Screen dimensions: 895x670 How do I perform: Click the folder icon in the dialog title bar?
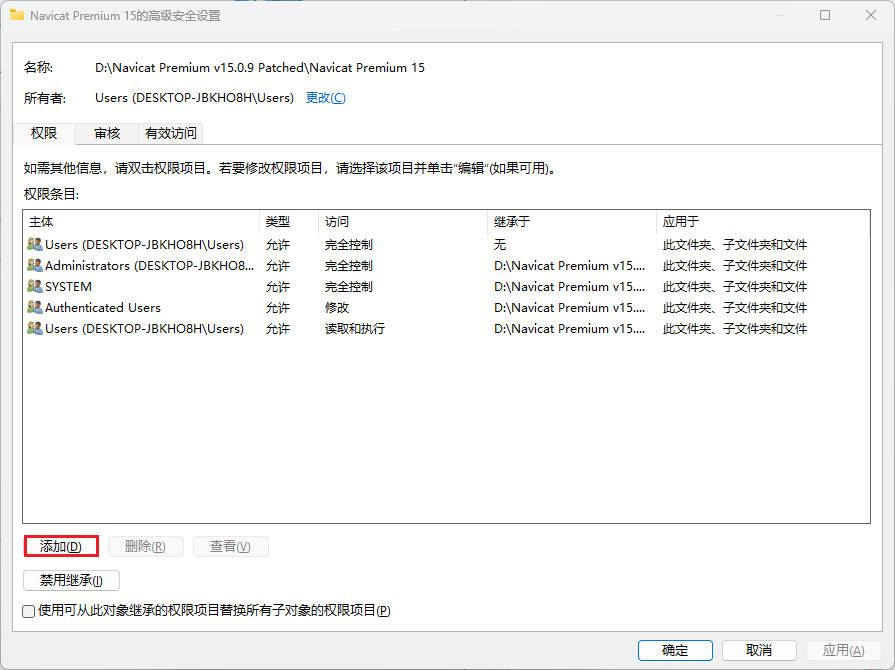pyautogui.click(x=18, y=15)
